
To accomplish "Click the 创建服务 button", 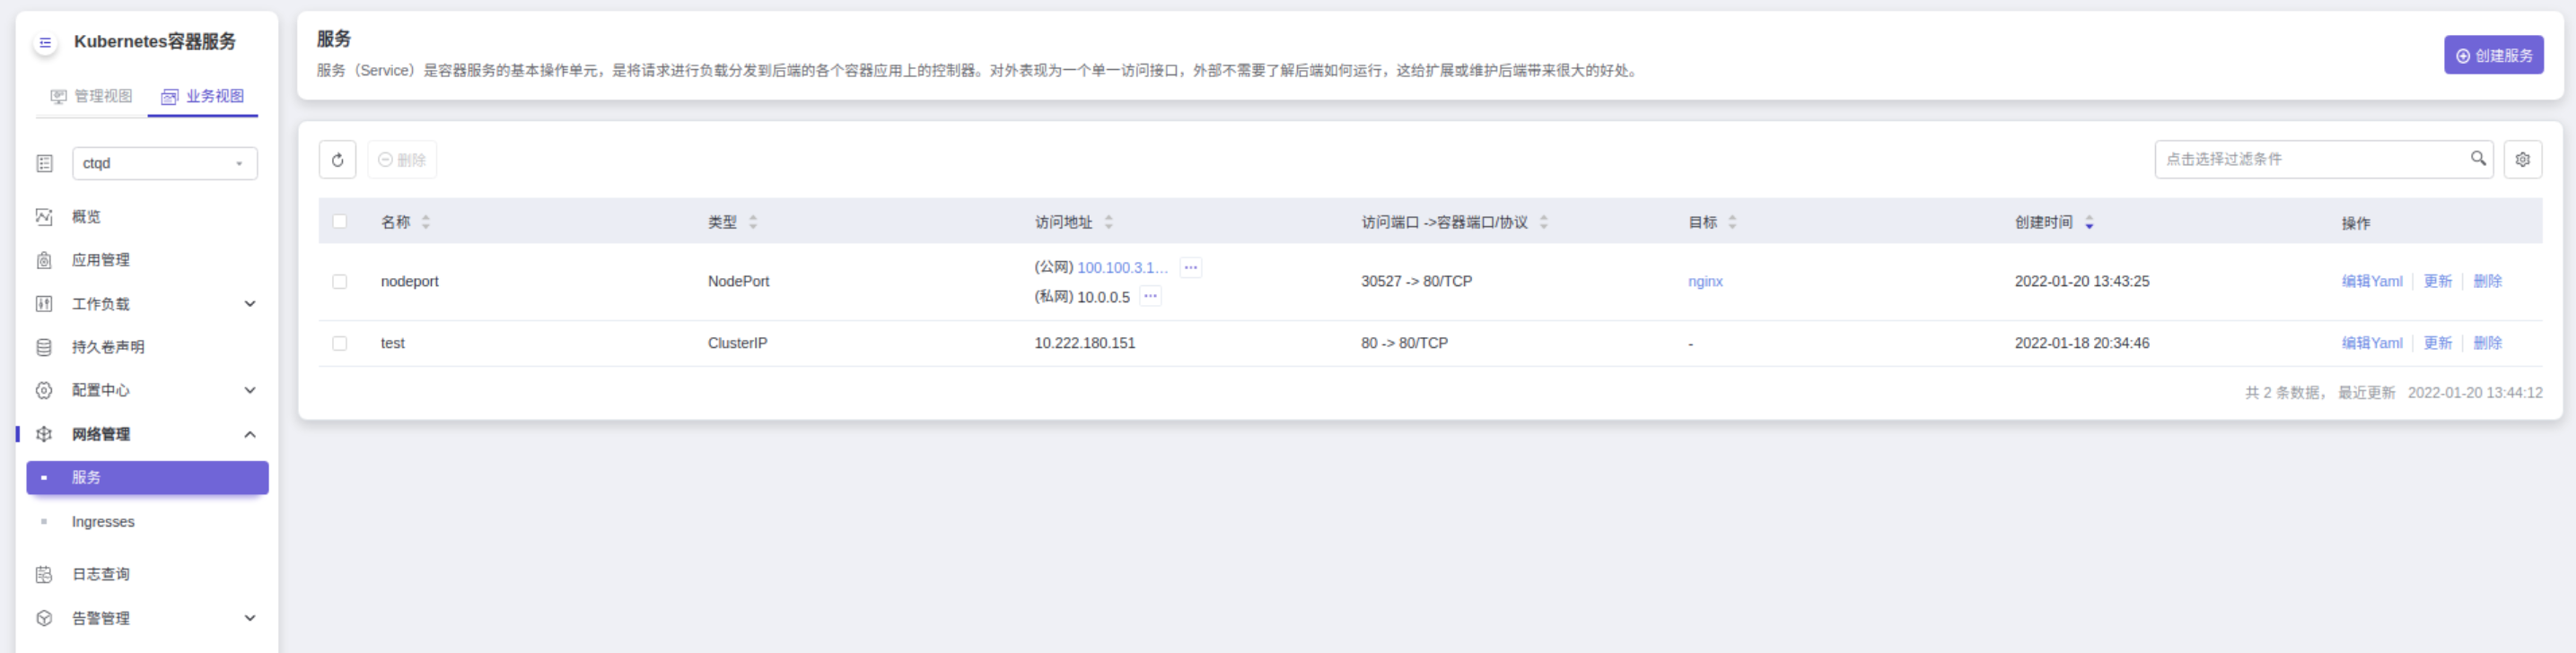I will pos(2492,56).
